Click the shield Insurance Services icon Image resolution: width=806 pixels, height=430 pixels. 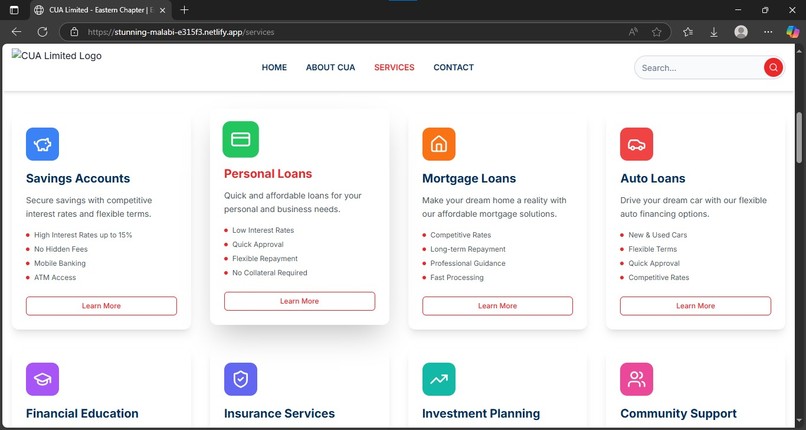pos(241,379)
